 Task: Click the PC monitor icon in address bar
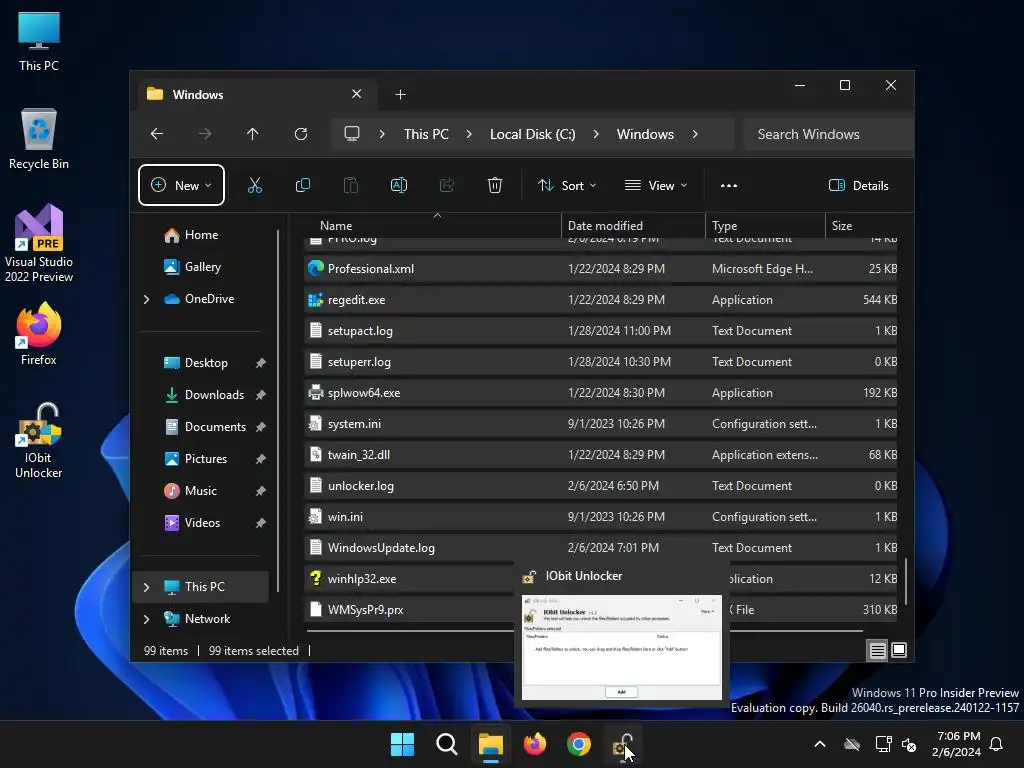(x=352, y=134)
